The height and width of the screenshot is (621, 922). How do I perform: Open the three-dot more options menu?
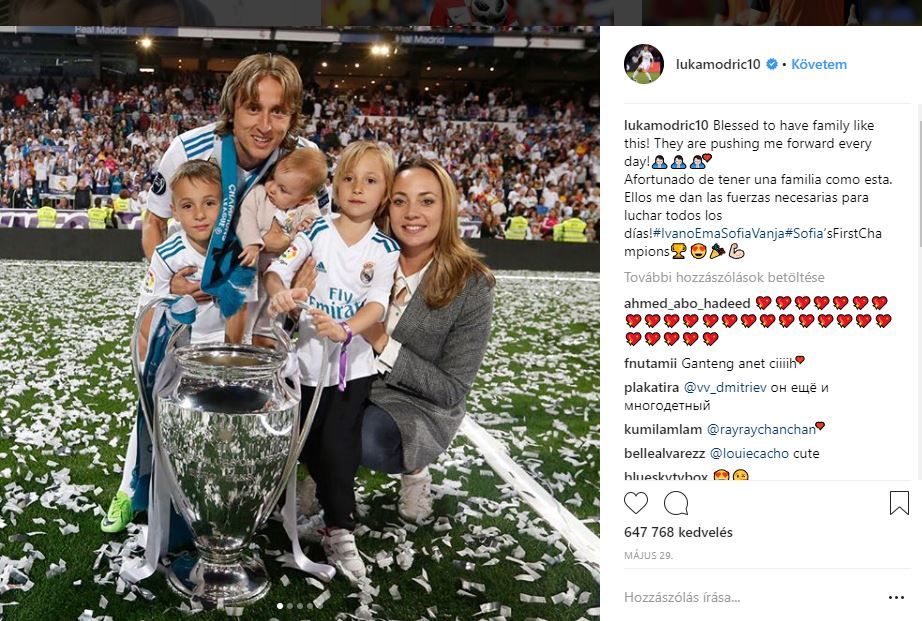[x=896, y=597]
